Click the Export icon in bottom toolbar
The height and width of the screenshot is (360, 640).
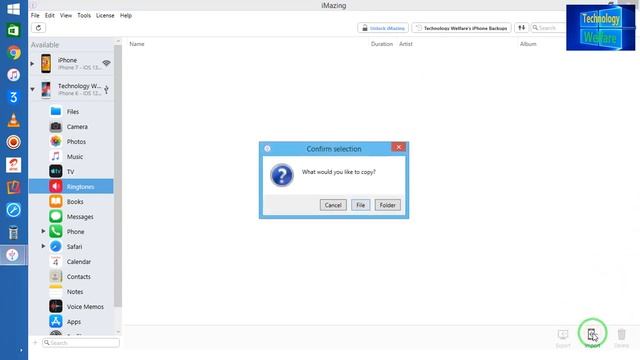[x=563, y=335]
